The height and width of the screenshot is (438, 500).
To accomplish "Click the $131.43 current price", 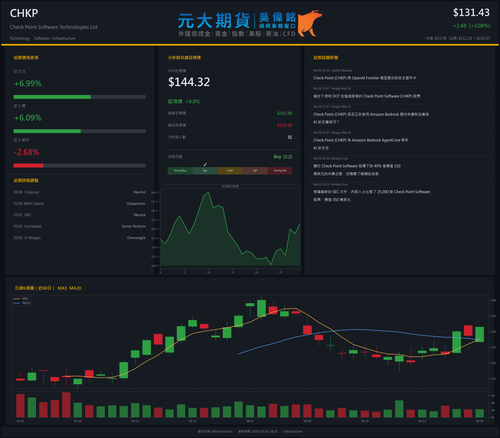I will click(471, 13).
